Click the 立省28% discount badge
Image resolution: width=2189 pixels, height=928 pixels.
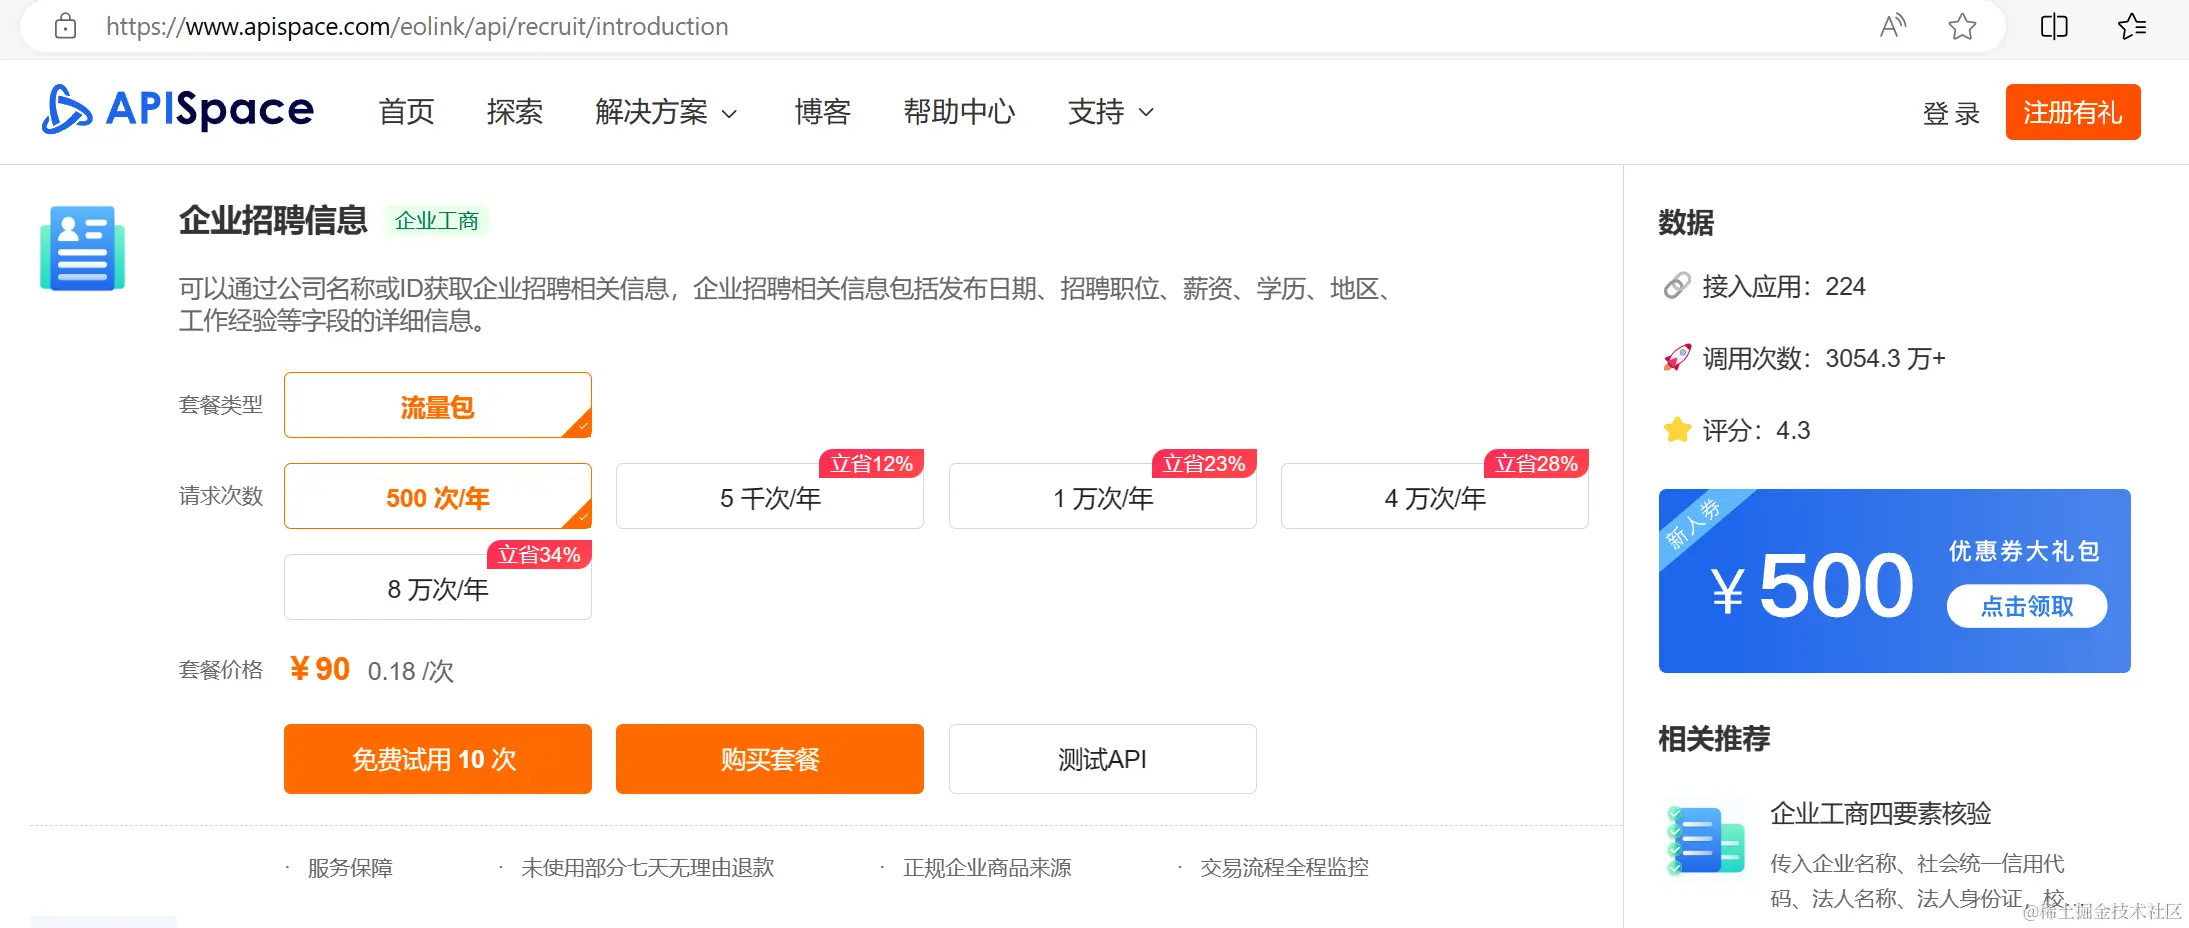(x=1537, y=463)
